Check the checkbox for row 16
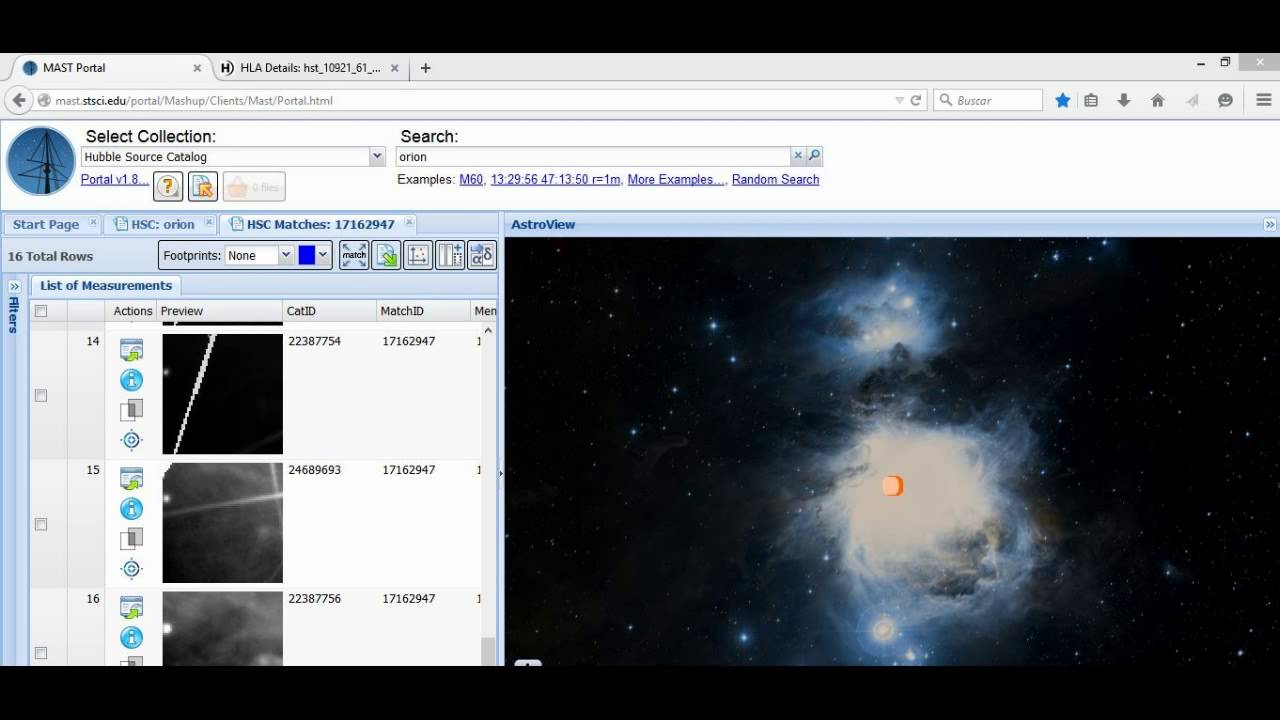1280x720 pixels. coord(41,653)
